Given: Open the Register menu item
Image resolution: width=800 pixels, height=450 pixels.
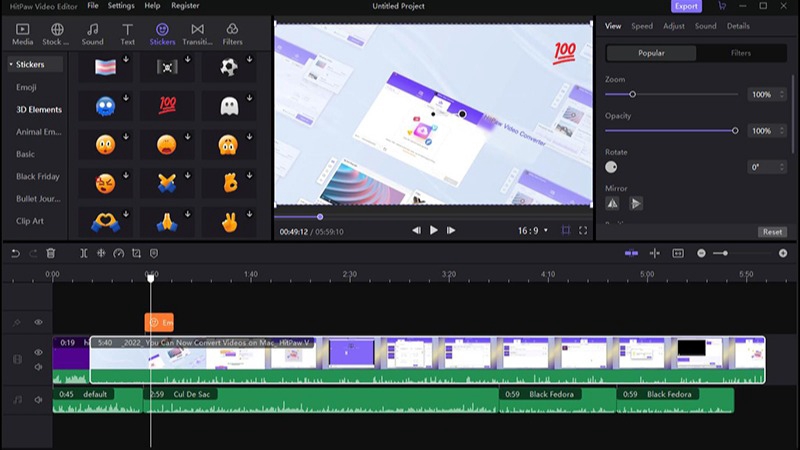Looking at the screenshot, I should click(185, 6).
